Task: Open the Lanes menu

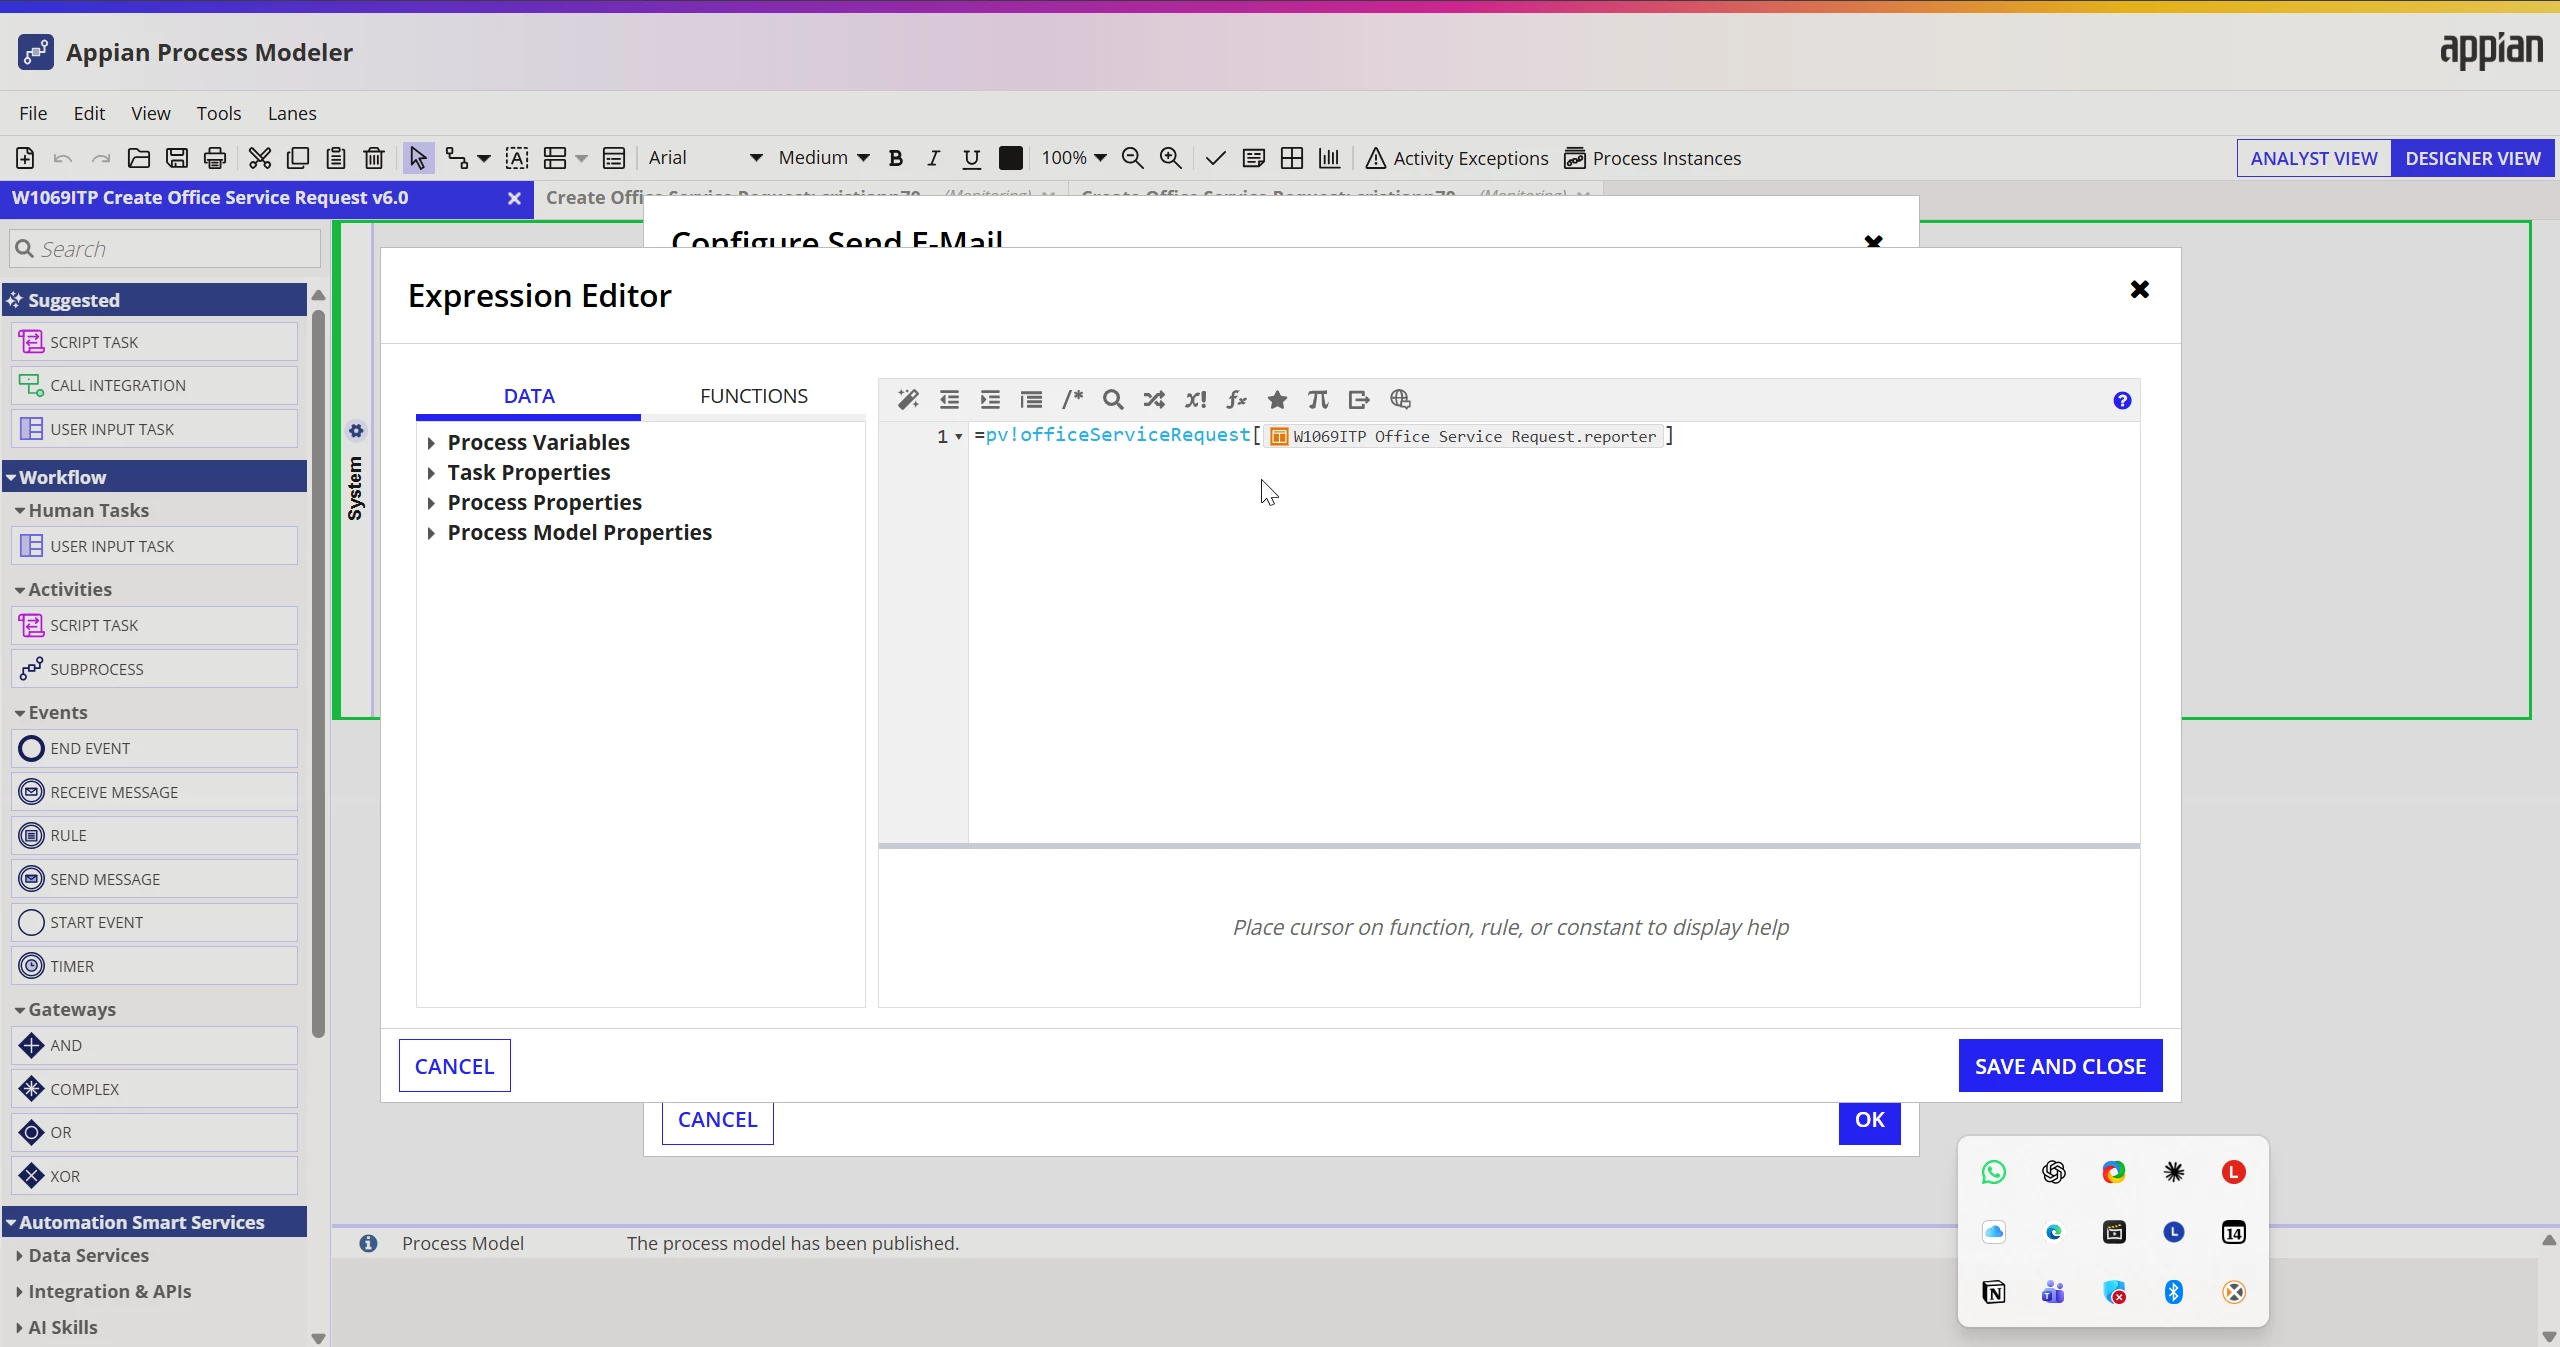Action: point(292,113)
